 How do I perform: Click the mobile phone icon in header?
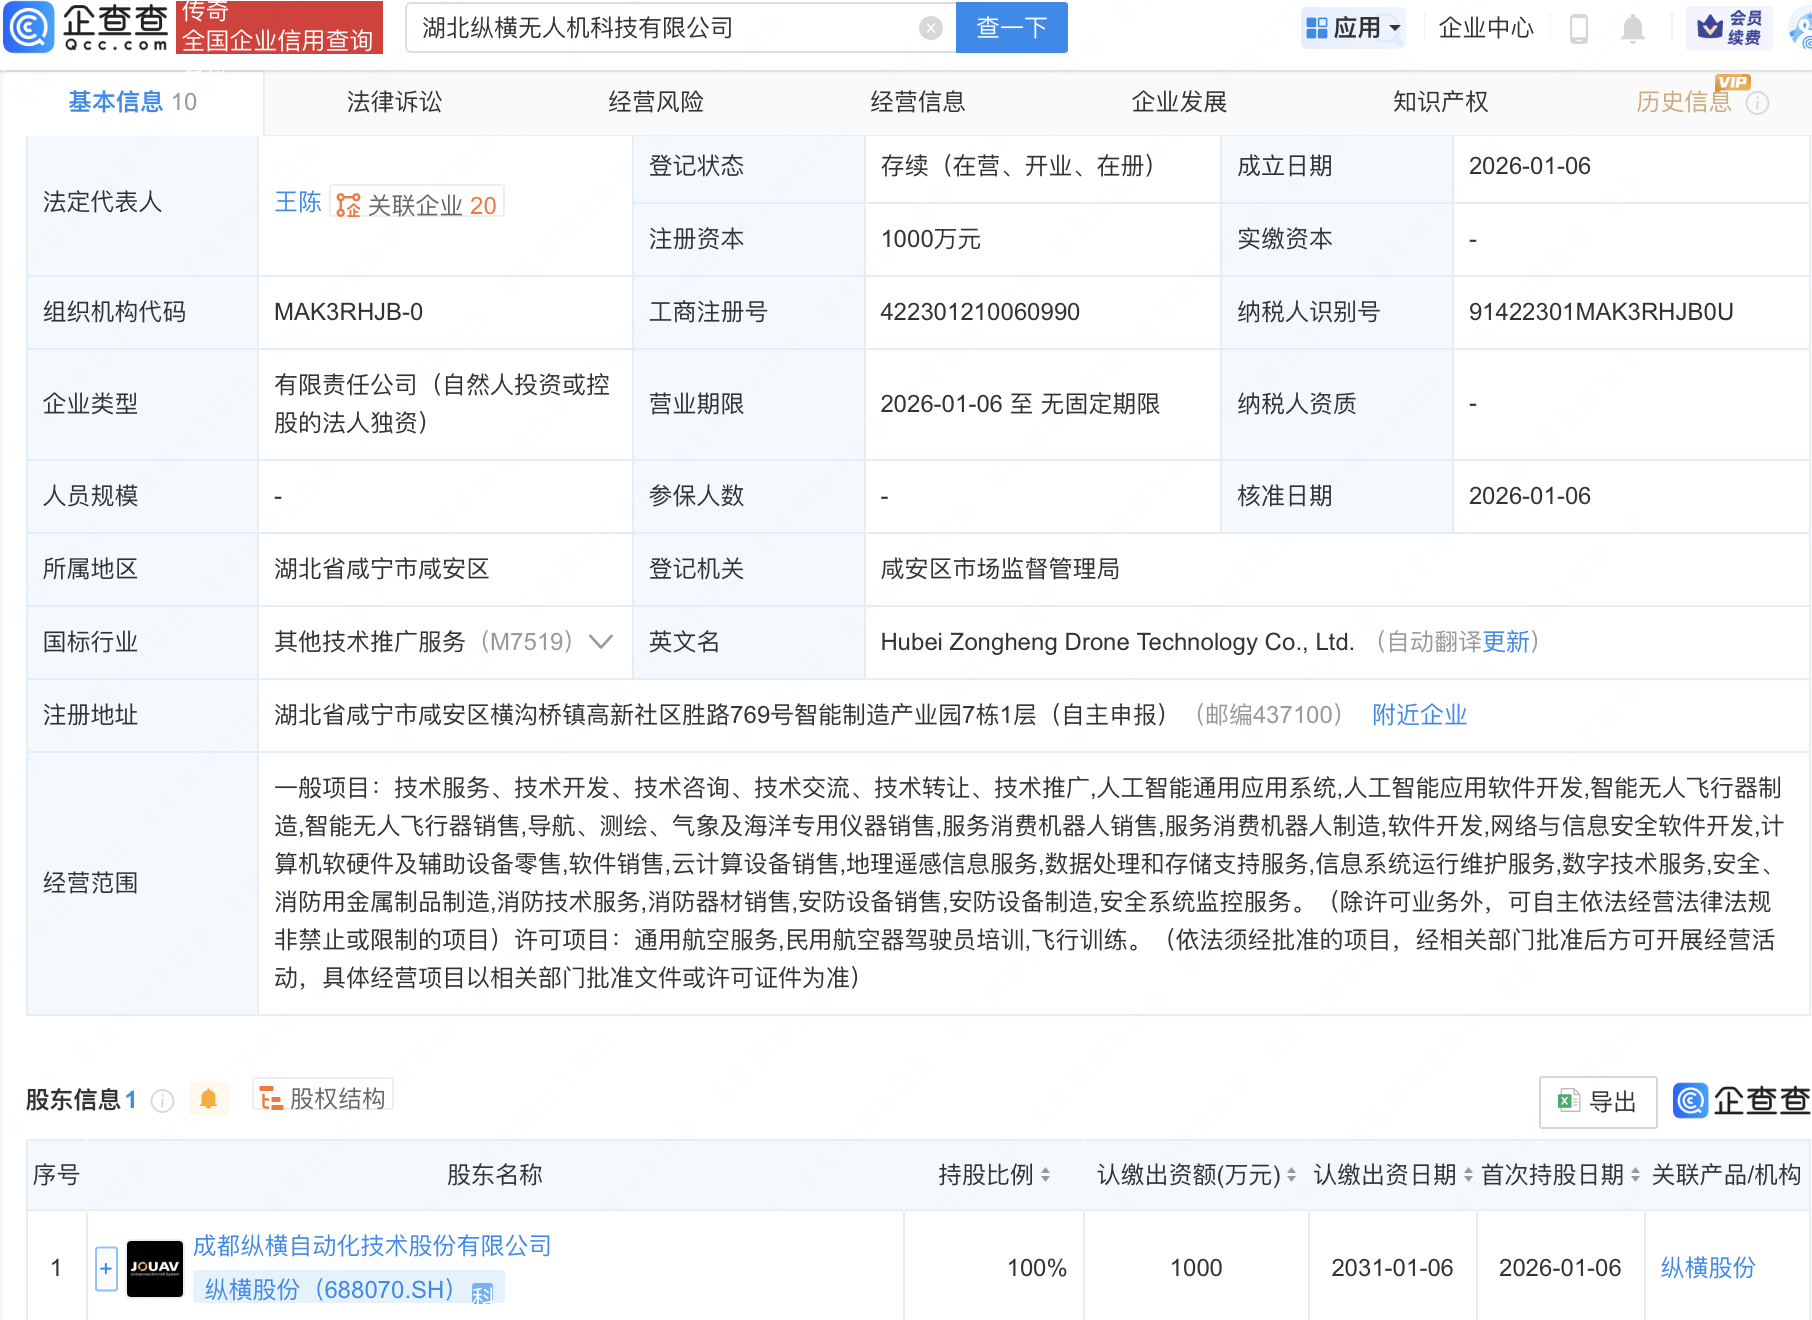click(x=1579, y=29)
